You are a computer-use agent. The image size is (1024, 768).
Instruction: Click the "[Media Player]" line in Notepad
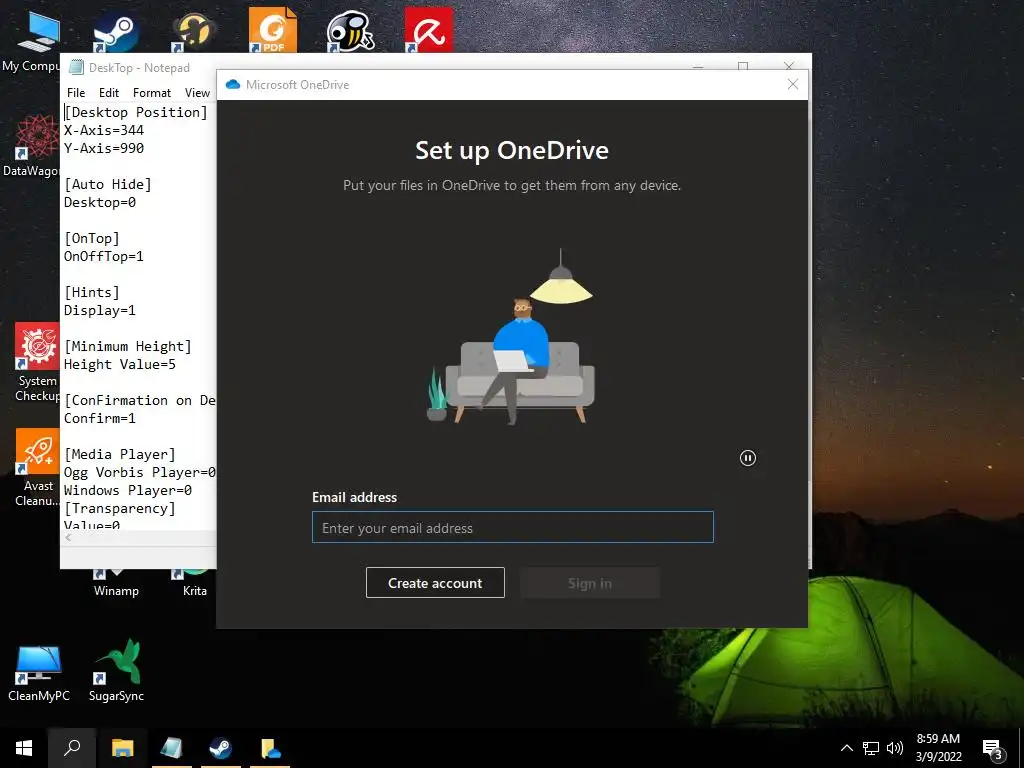tap(120, 455)
